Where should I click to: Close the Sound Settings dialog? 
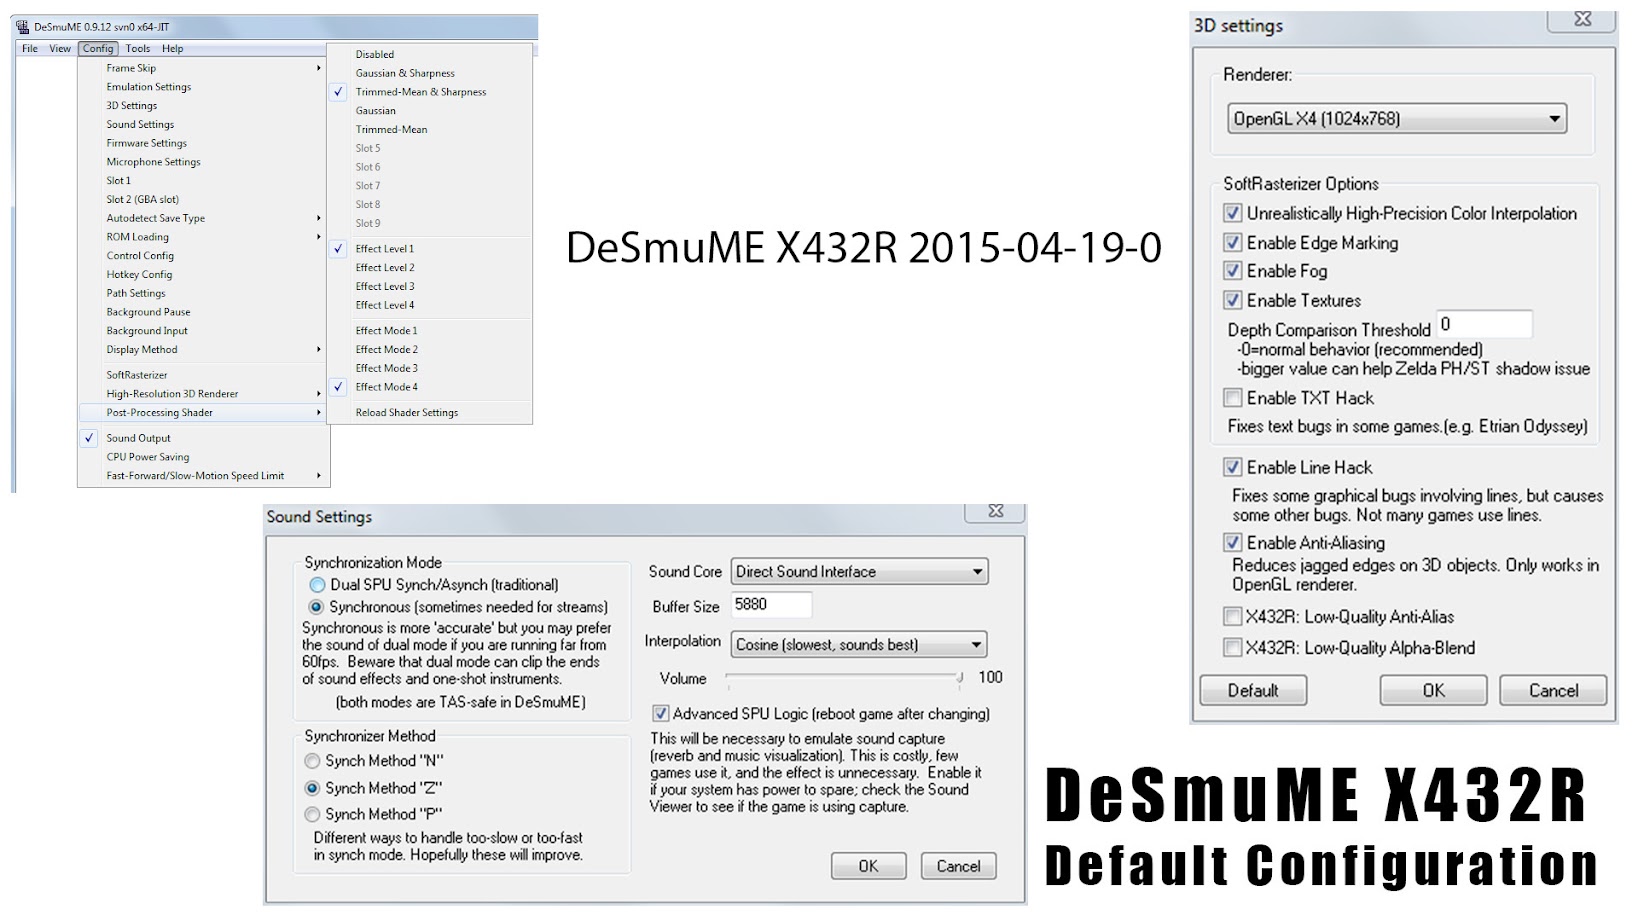pos(995,511)
